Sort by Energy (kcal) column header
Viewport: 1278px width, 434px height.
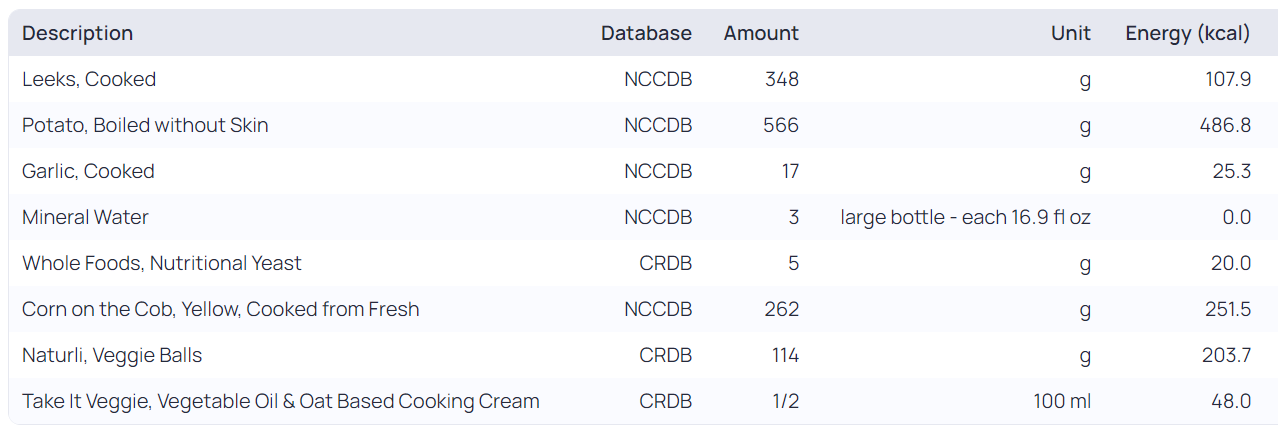click(1187, 33)
